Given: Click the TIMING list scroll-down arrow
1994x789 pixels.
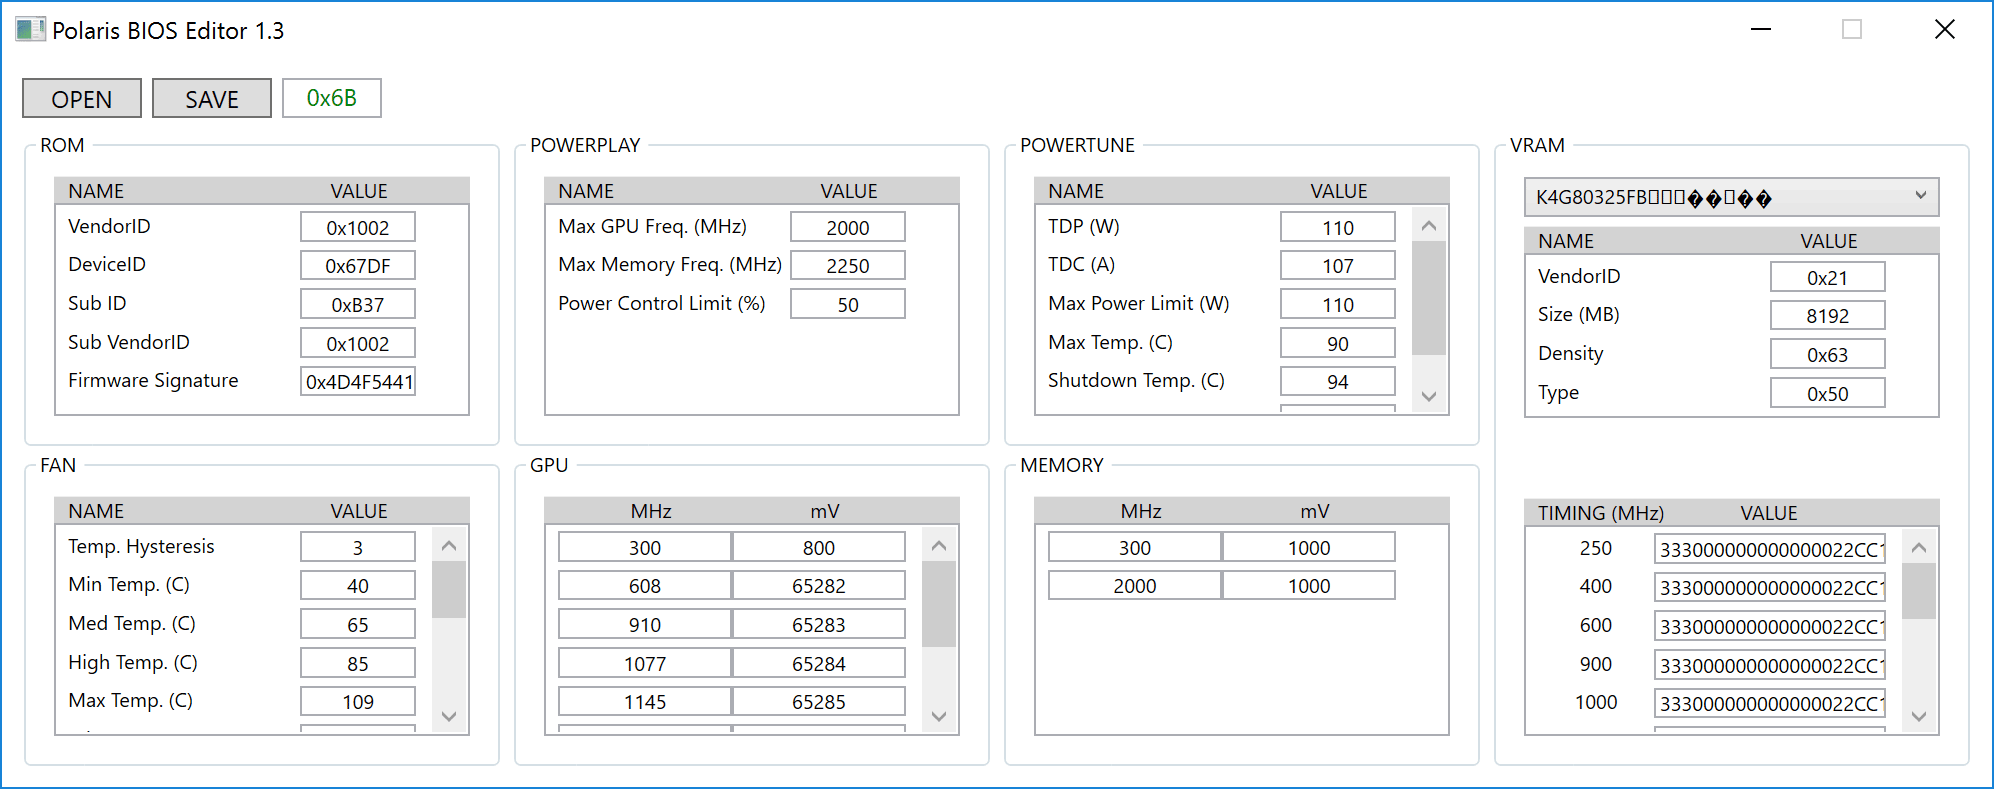Looking at the screenshot, I should coord(1918,716).
